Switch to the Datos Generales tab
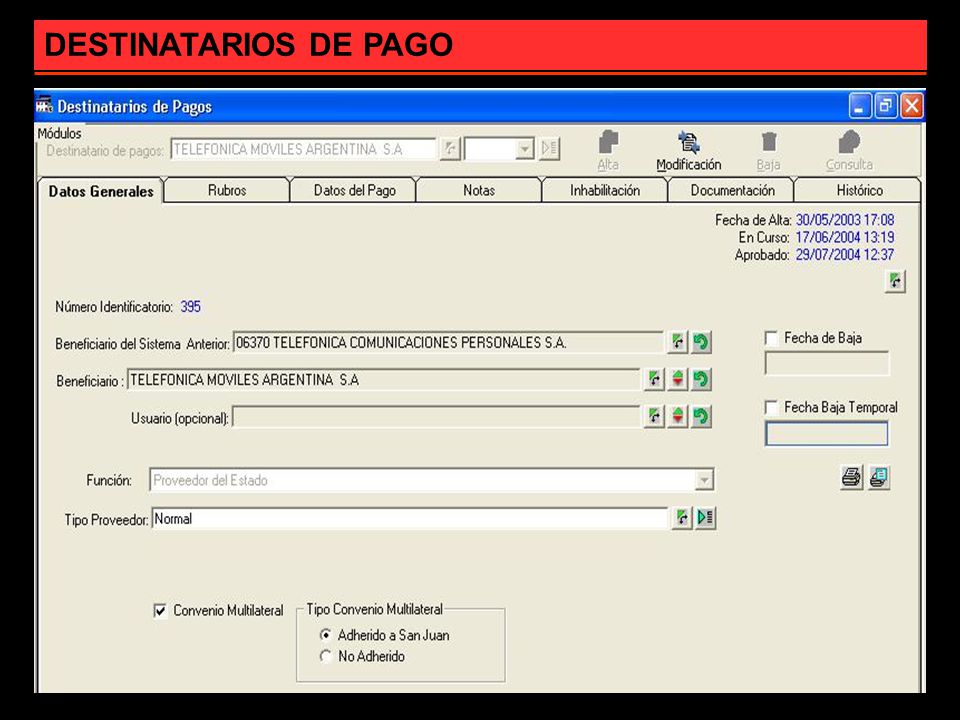 101,191
